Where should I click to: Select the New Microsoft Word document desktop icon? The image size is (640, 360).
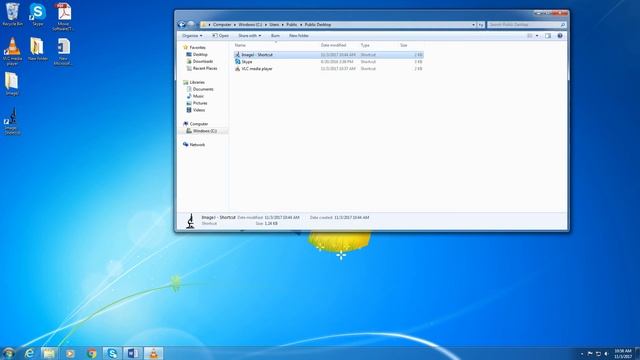point(63,51)
